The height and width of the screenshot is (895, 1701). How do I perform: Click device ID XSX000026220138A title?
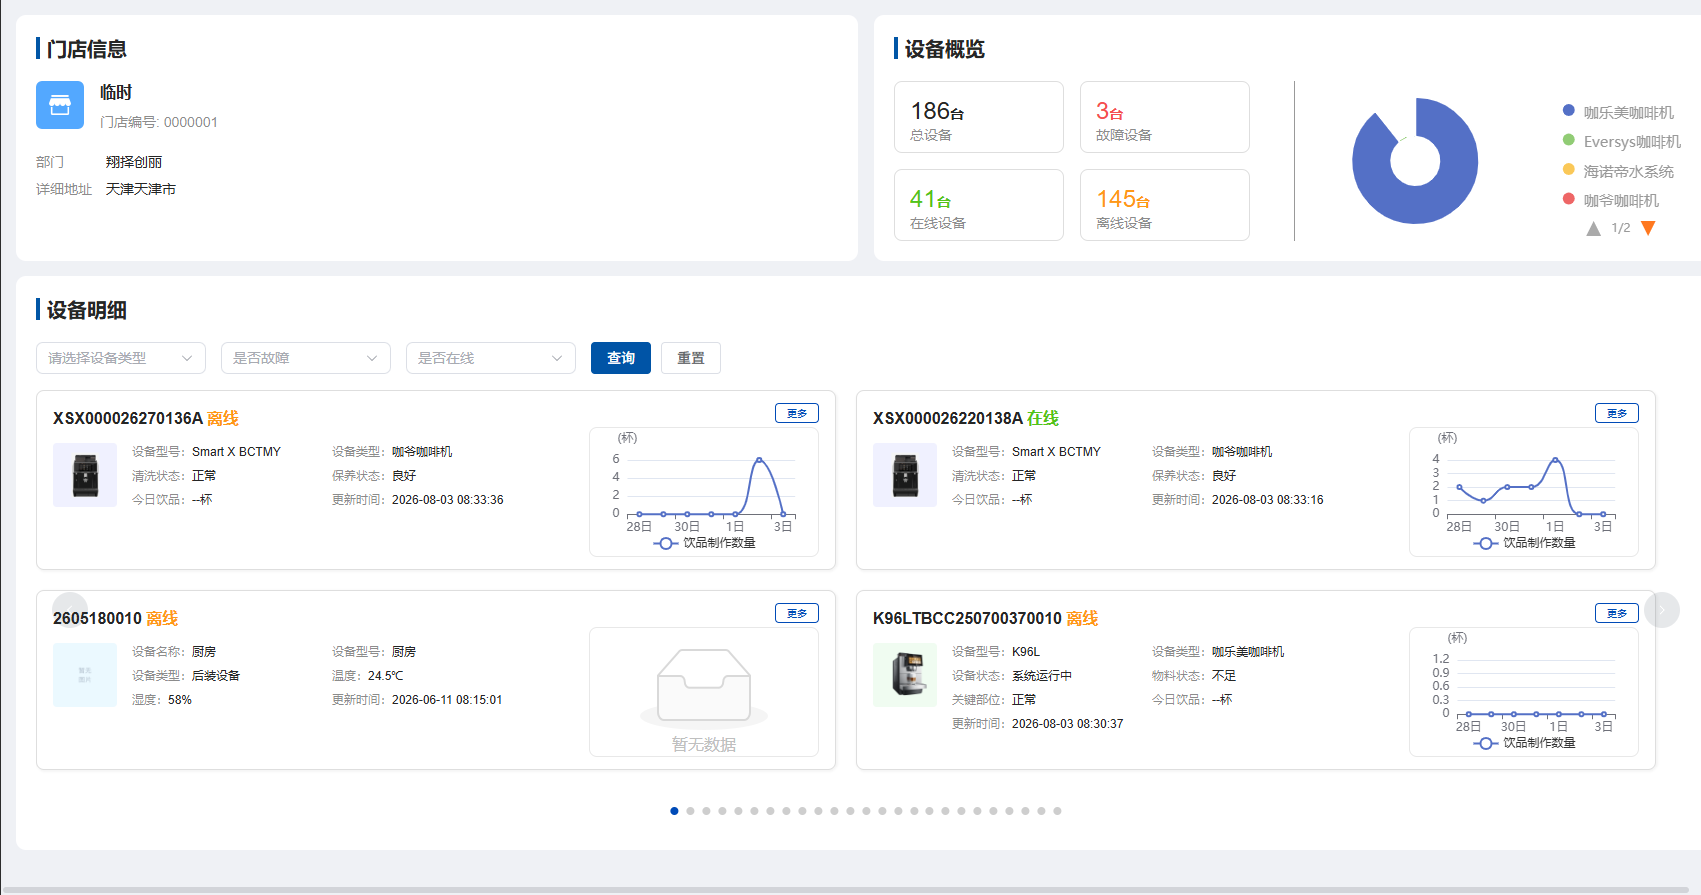pos(948,418)
